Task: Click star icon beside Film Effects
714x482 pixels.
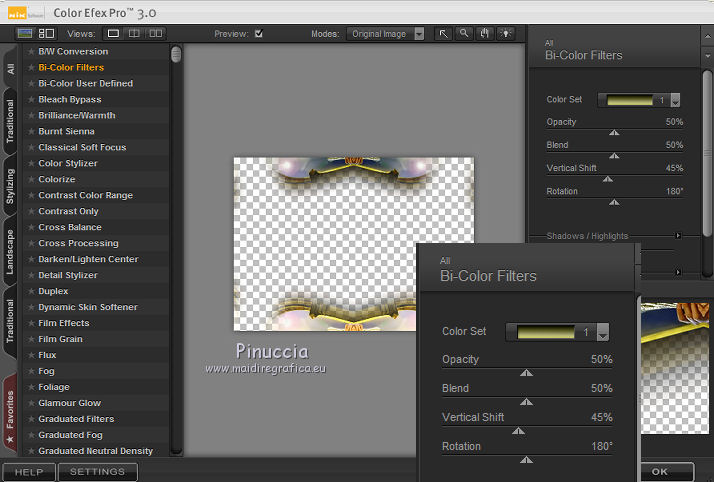Action: [31, 323]
